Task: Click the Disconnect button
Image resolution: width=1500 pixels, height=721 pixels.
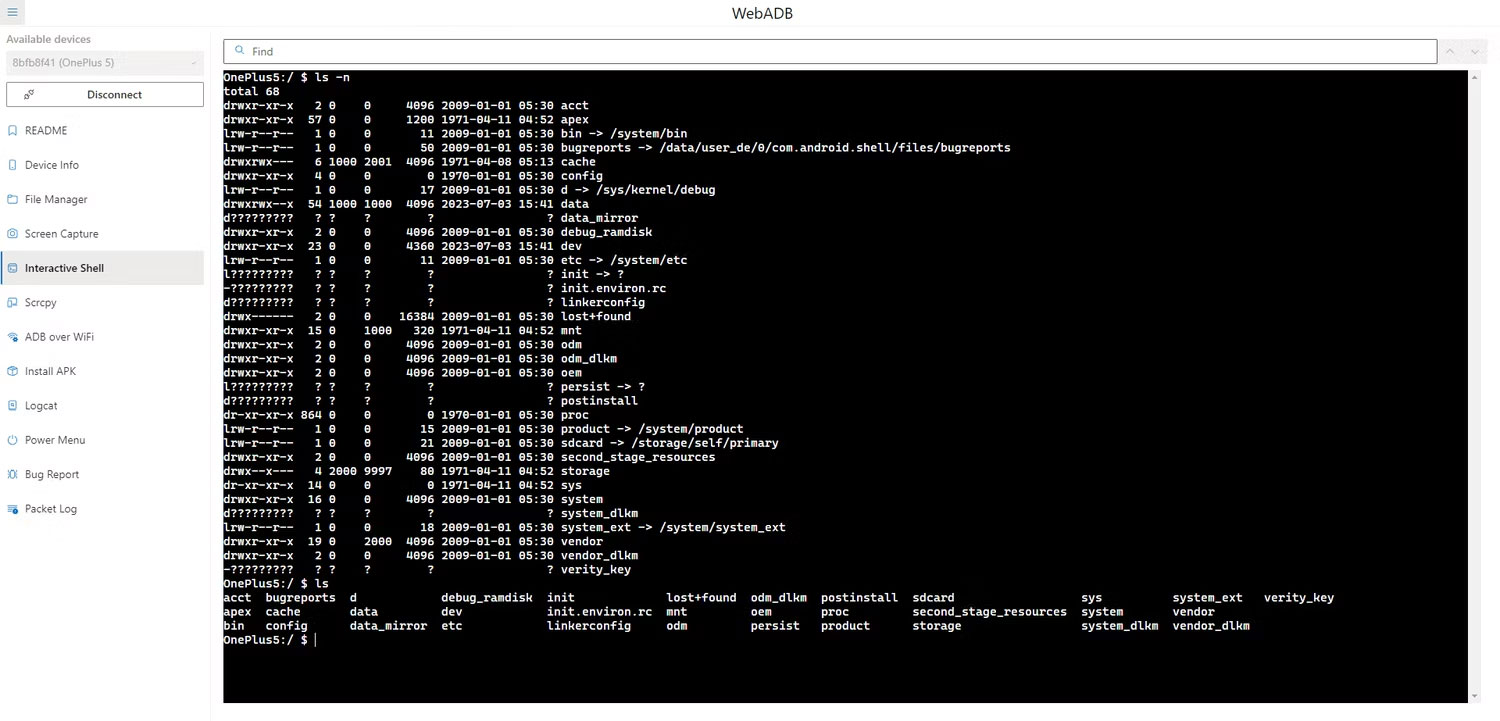Action: pyautogui.click(x=105, y=94)
